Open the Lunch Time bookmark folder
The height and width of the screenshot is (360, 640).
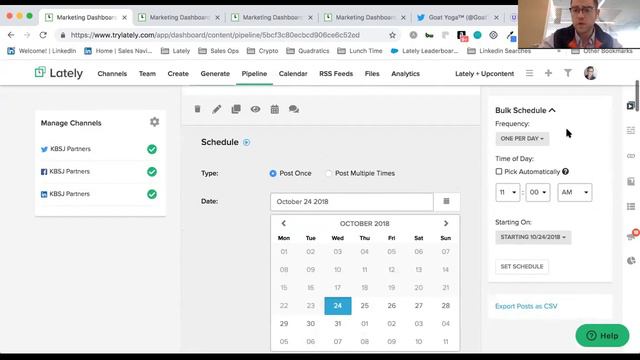[x=360, y=51]
